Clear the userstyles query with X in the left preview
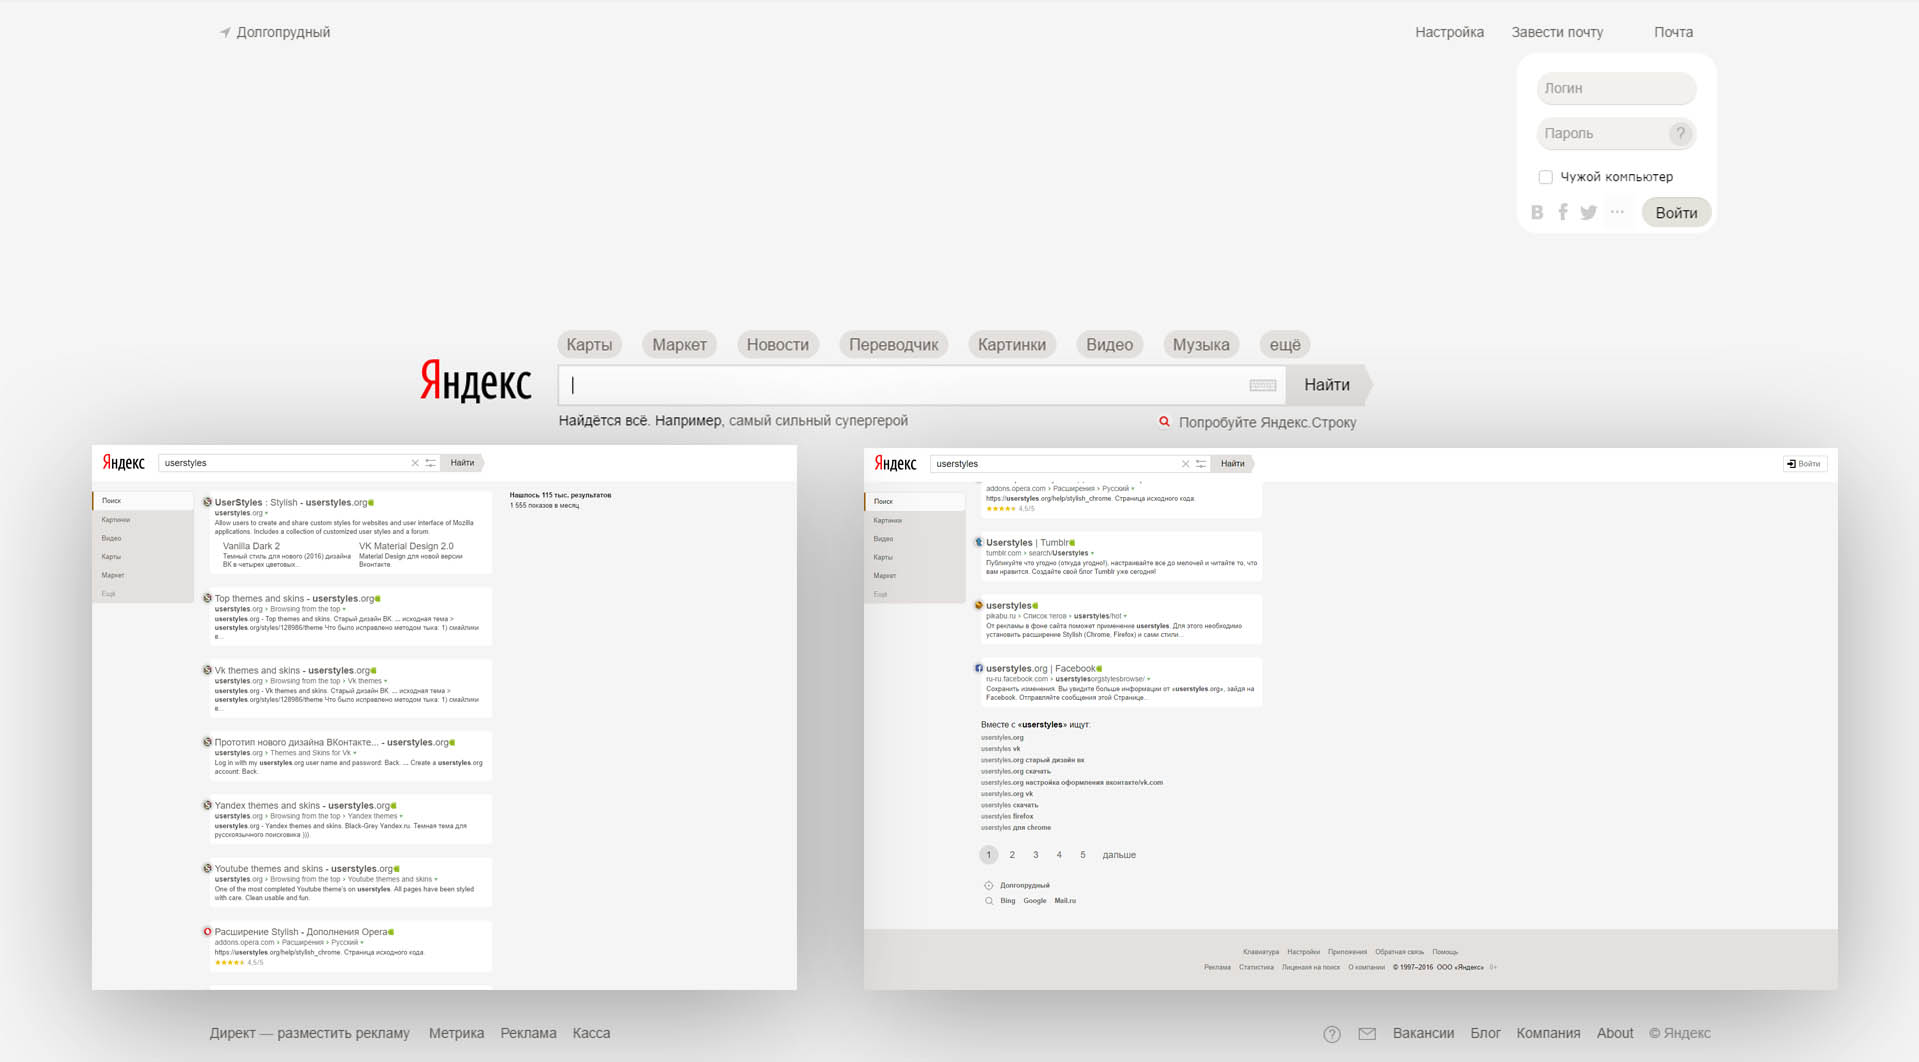1919x1062 pixels. [415, 463]
